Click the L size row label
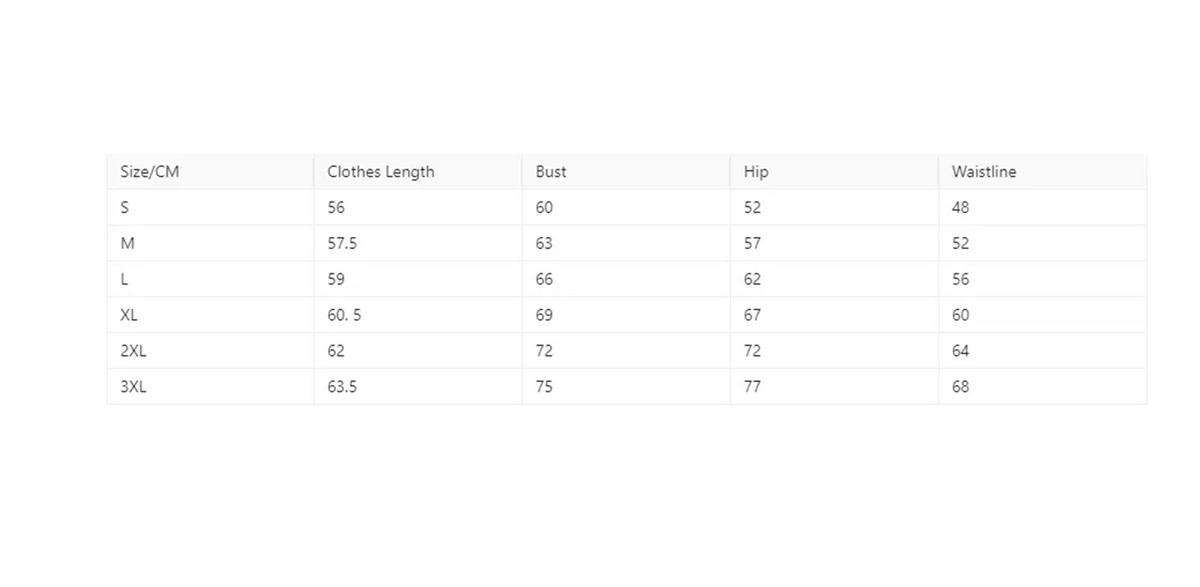Screen dimensions: 1200x587 pyautogui.click(x=123, y=280)
